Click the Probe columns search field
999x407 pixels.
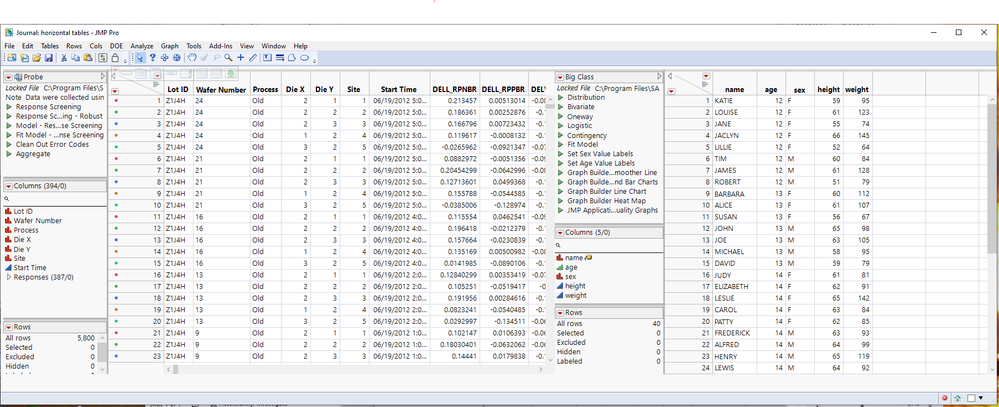point(55,199)
